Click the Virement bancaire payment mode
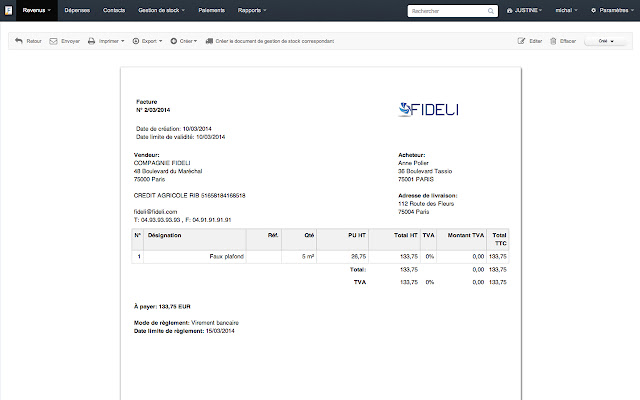Screen dimensions: 640x400 point(215,323)
